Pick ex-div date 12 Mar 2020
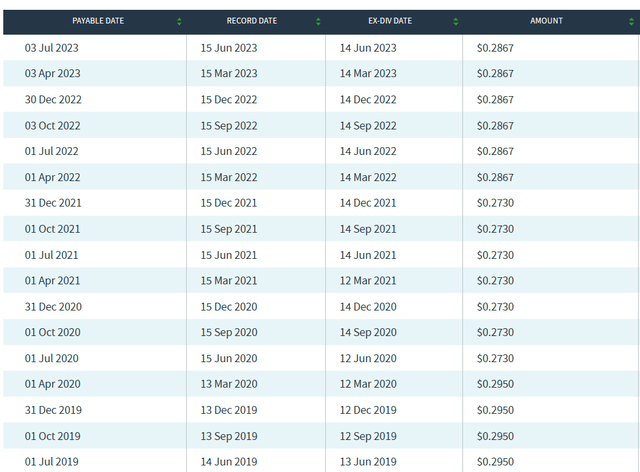 (x=368, y=384)
